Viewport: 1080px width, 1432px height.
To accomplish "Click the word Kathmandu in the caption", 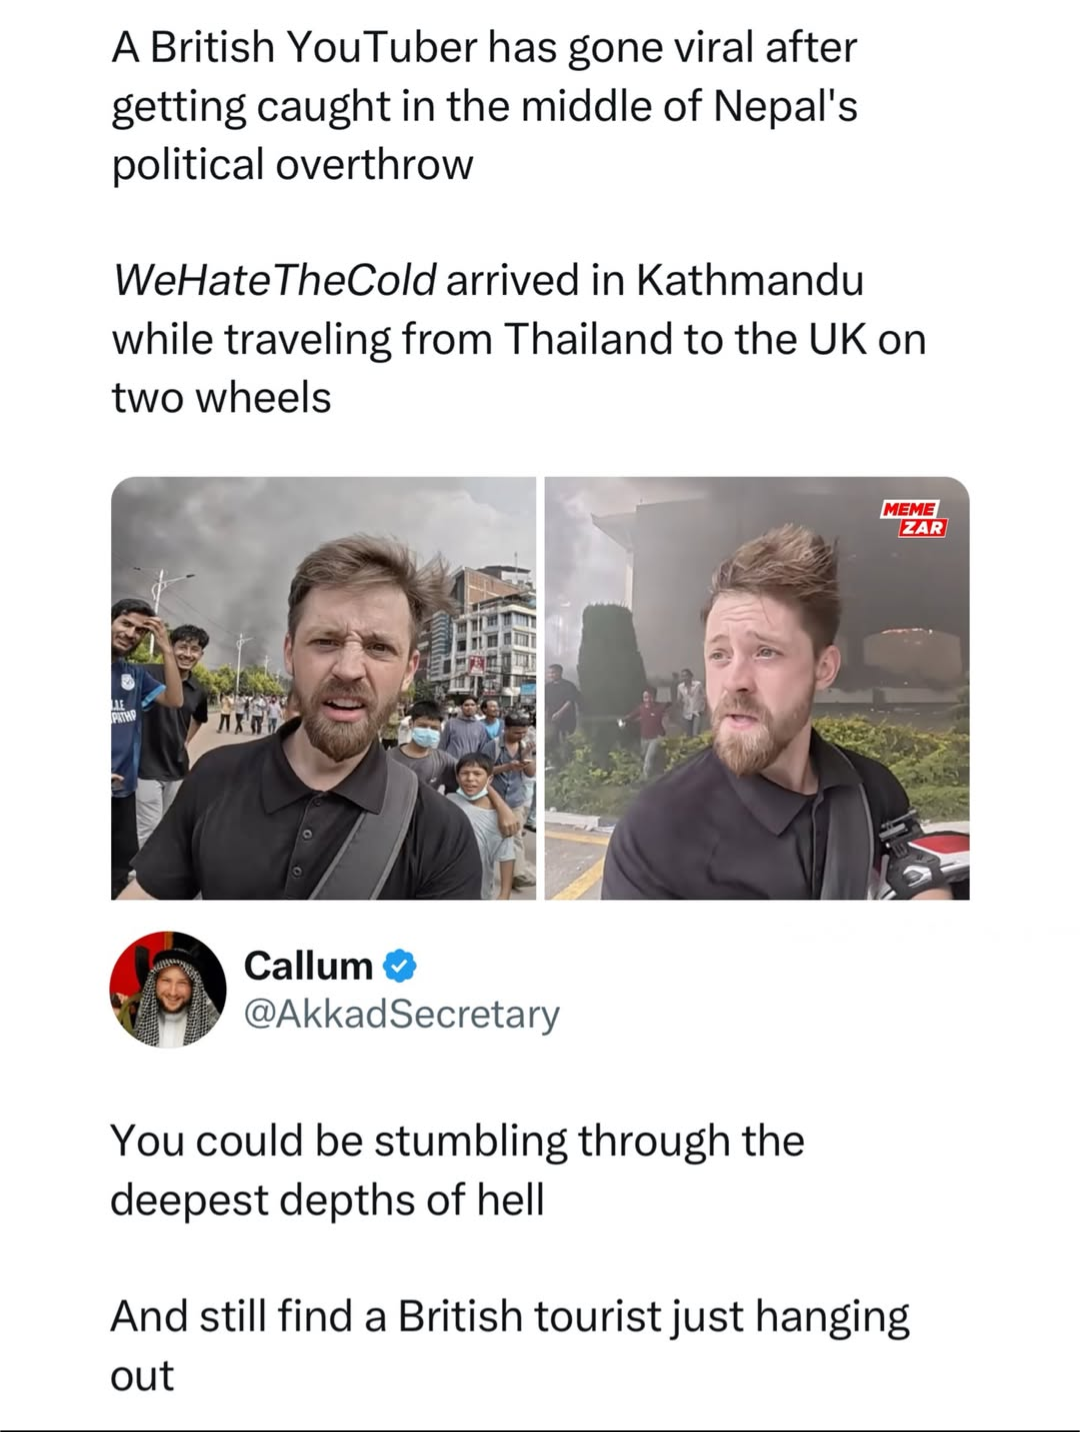I will (x=749, y=281).
